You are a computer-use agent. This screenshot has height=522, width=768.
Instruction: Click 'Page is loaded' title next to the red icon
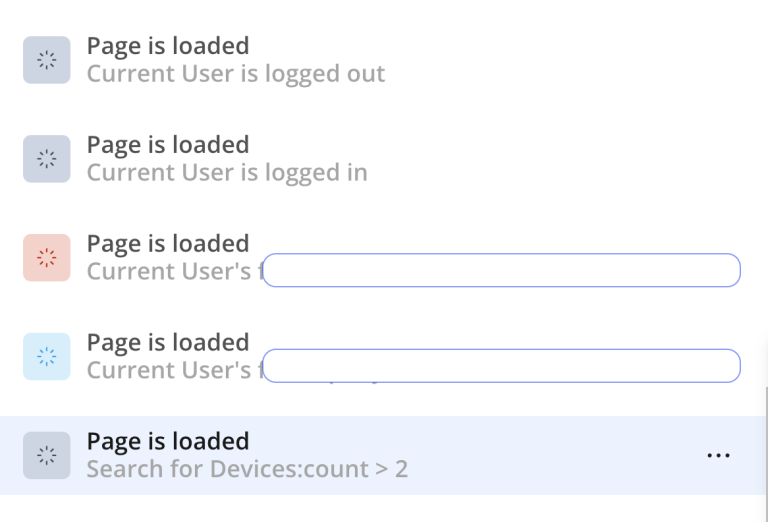(168, 244)
